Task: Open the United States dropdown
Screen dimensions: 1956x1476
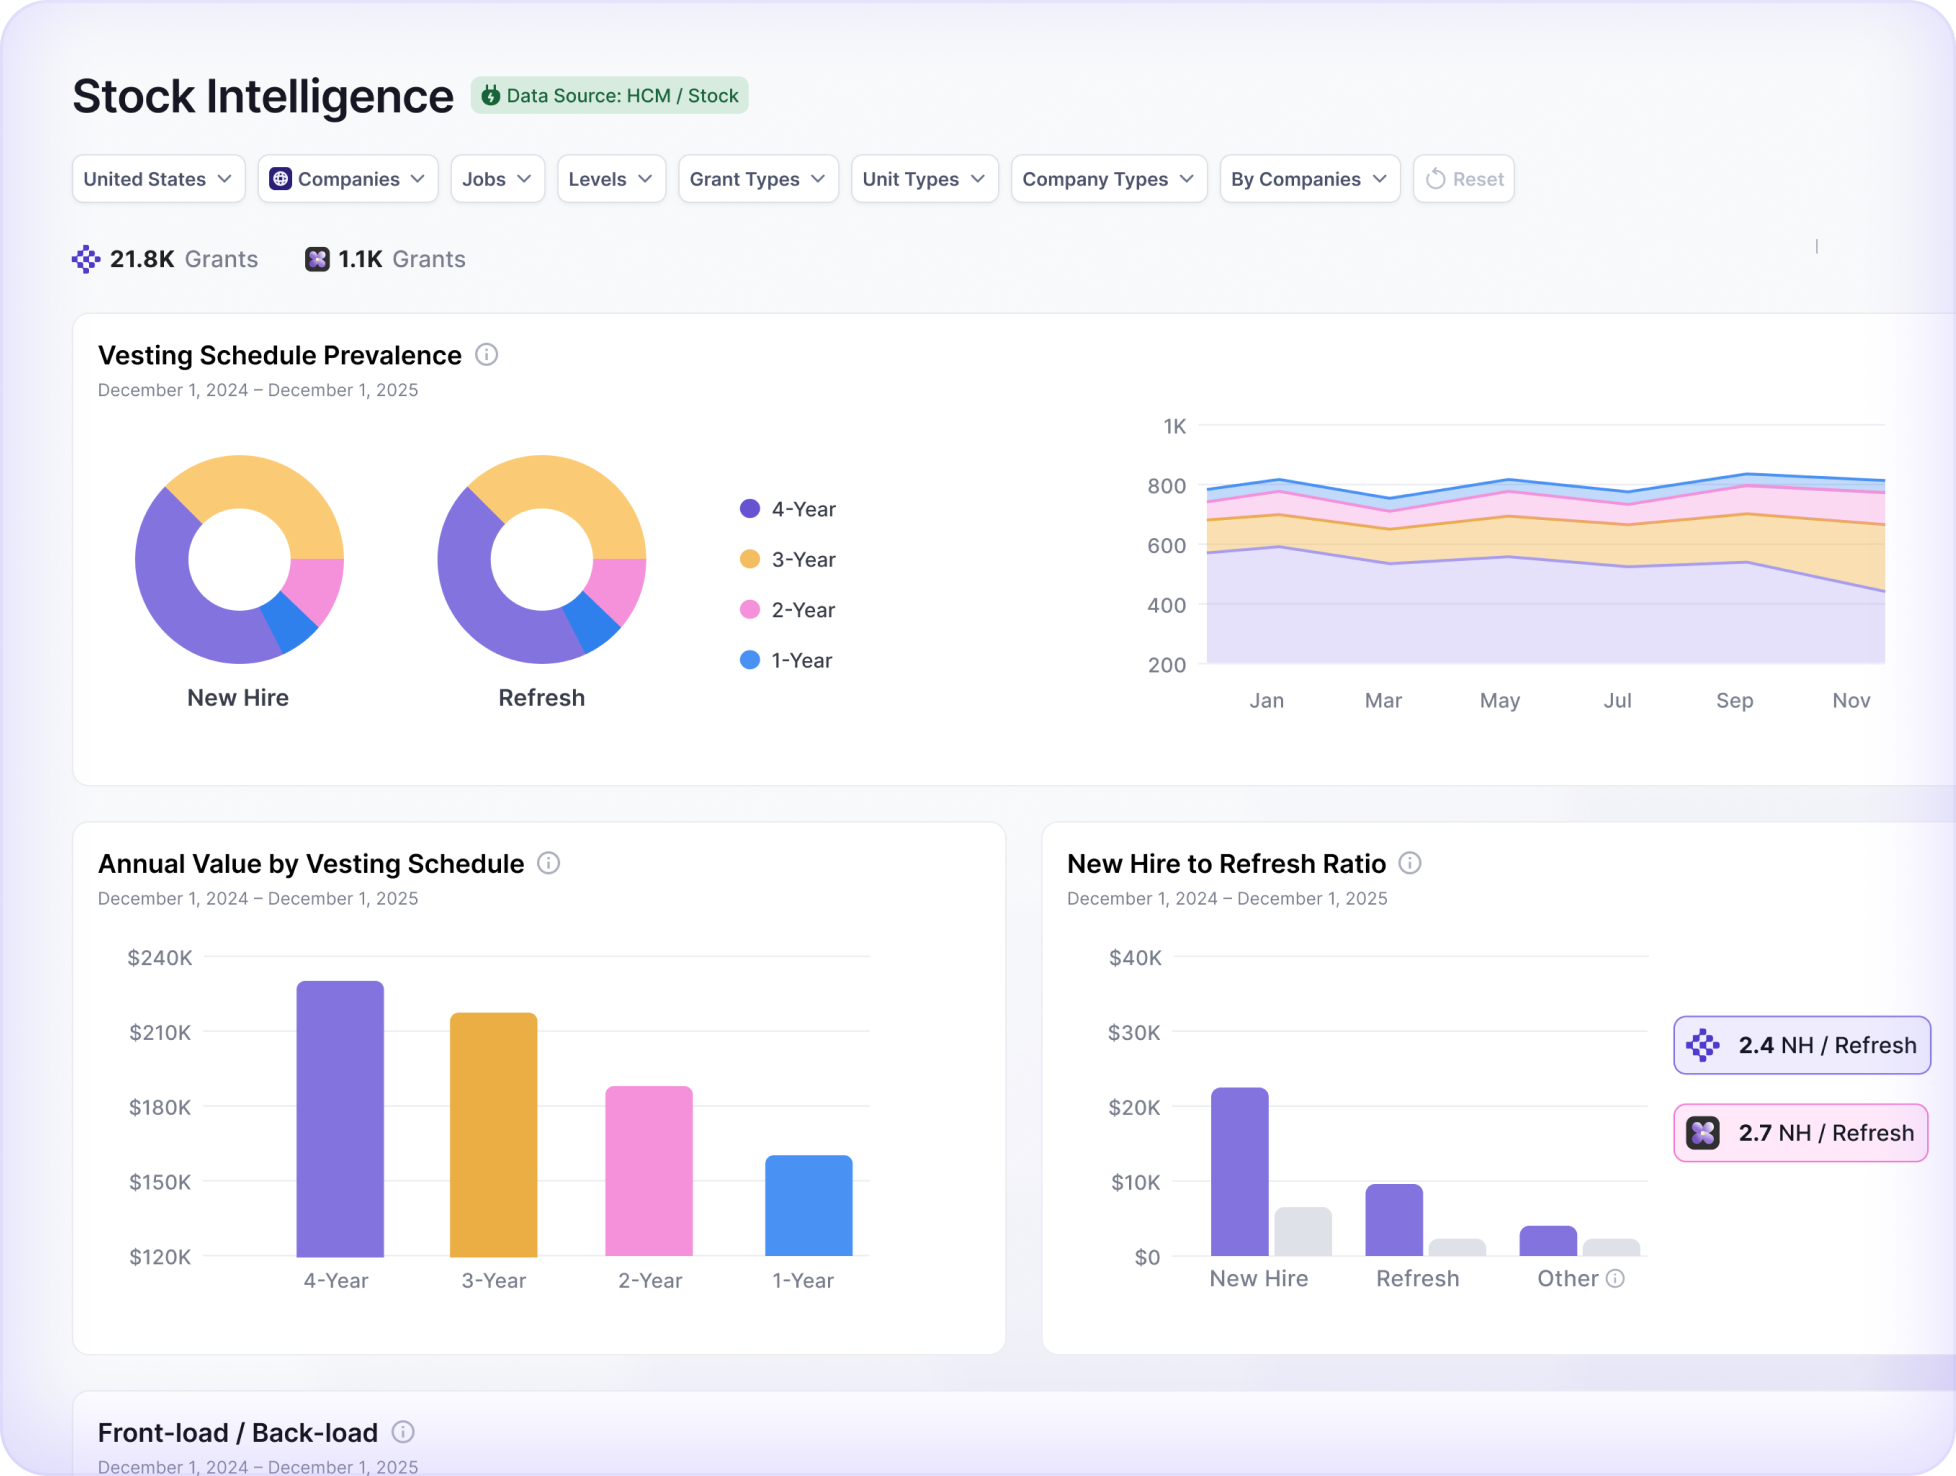Action: click(158, 179)
